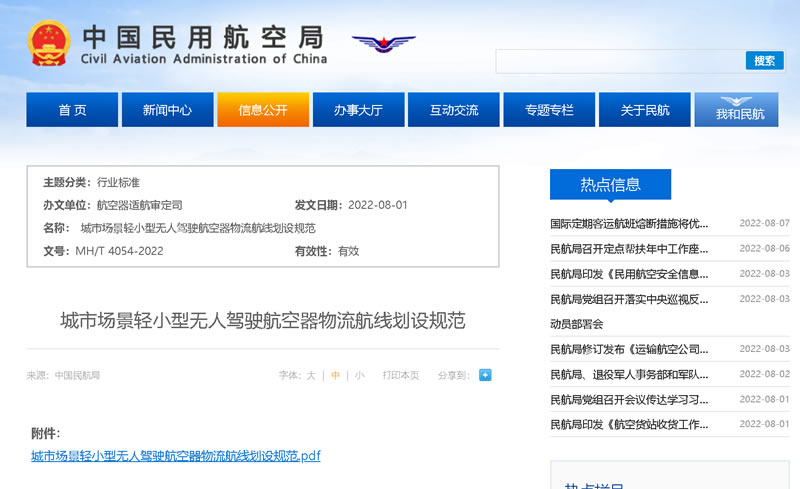Set font size to 小 (small)
Viewport: 800px width, 489px height.
click(x=359, y=376)
